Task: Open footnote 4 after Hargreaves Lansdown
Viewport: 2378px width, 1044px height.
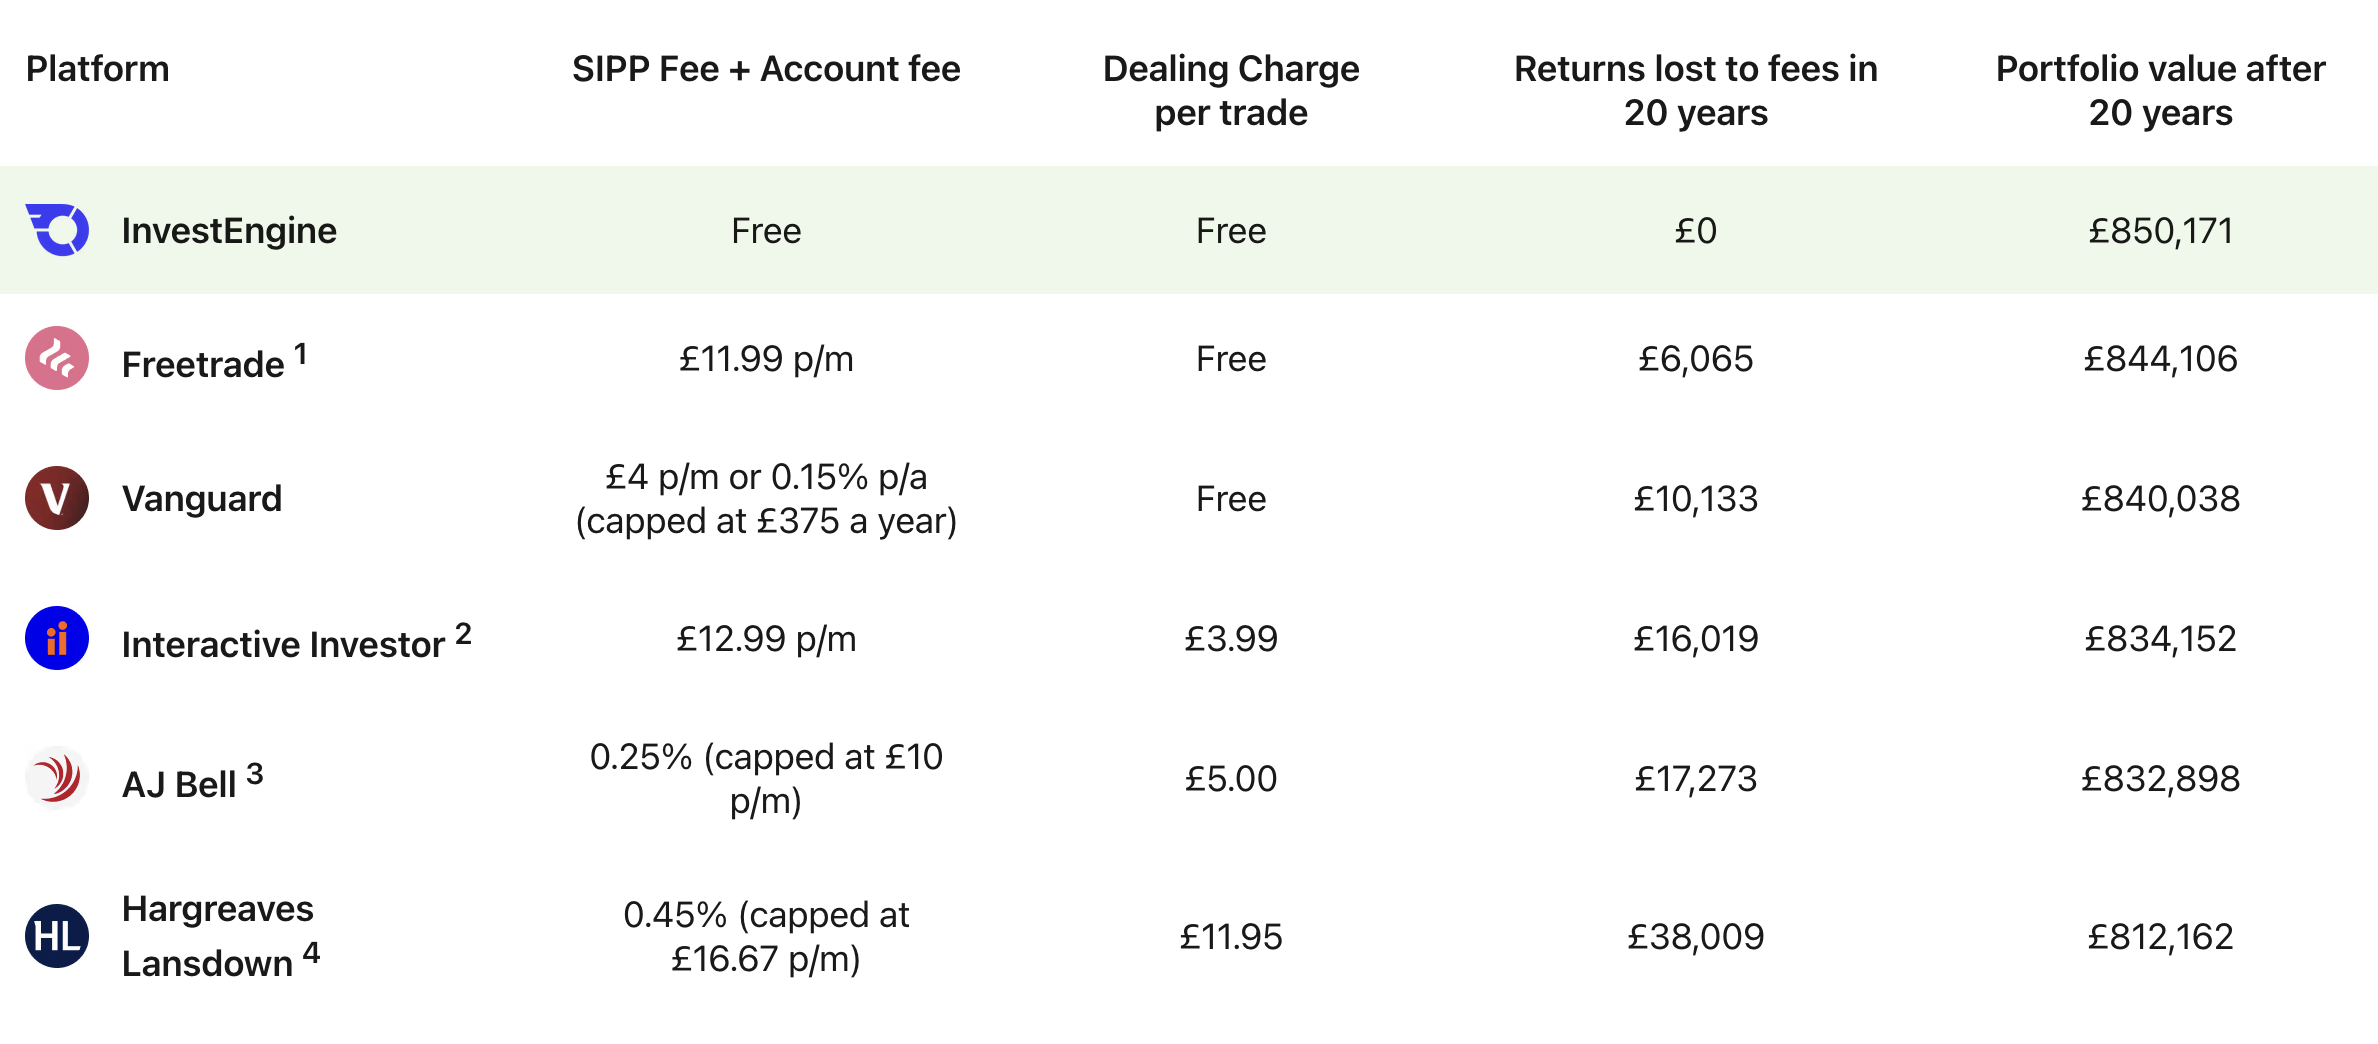Action: click(312, 953)
